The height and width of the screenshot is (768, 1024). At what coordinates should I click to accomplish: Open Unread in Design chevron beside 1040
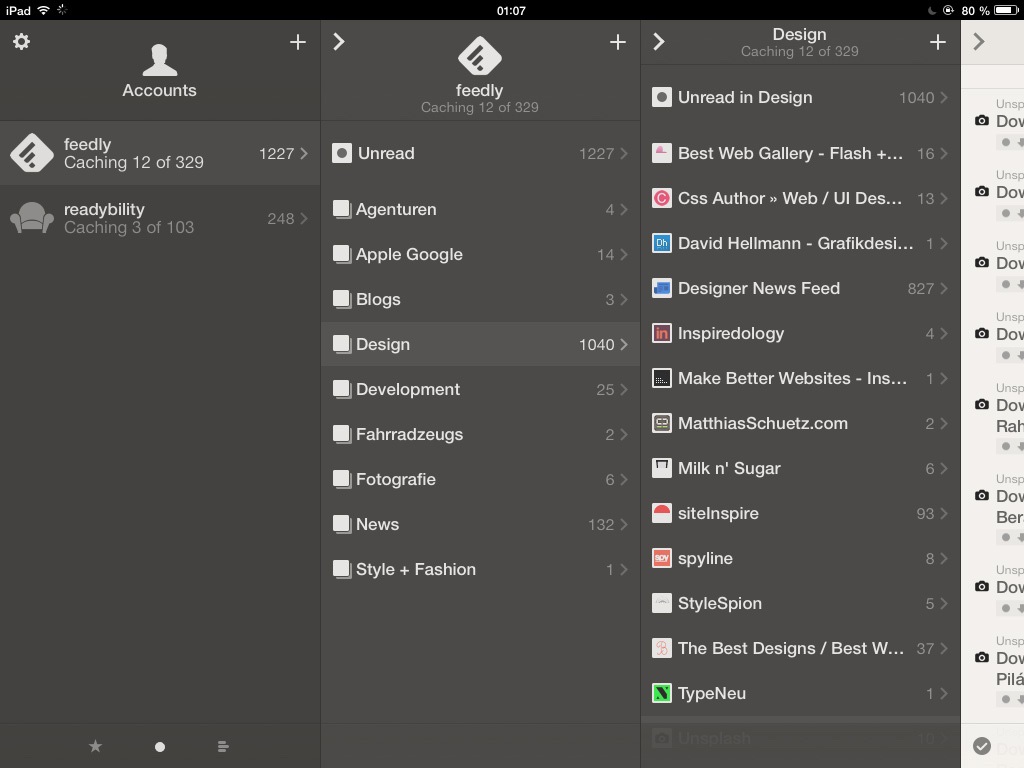(944, 97)
